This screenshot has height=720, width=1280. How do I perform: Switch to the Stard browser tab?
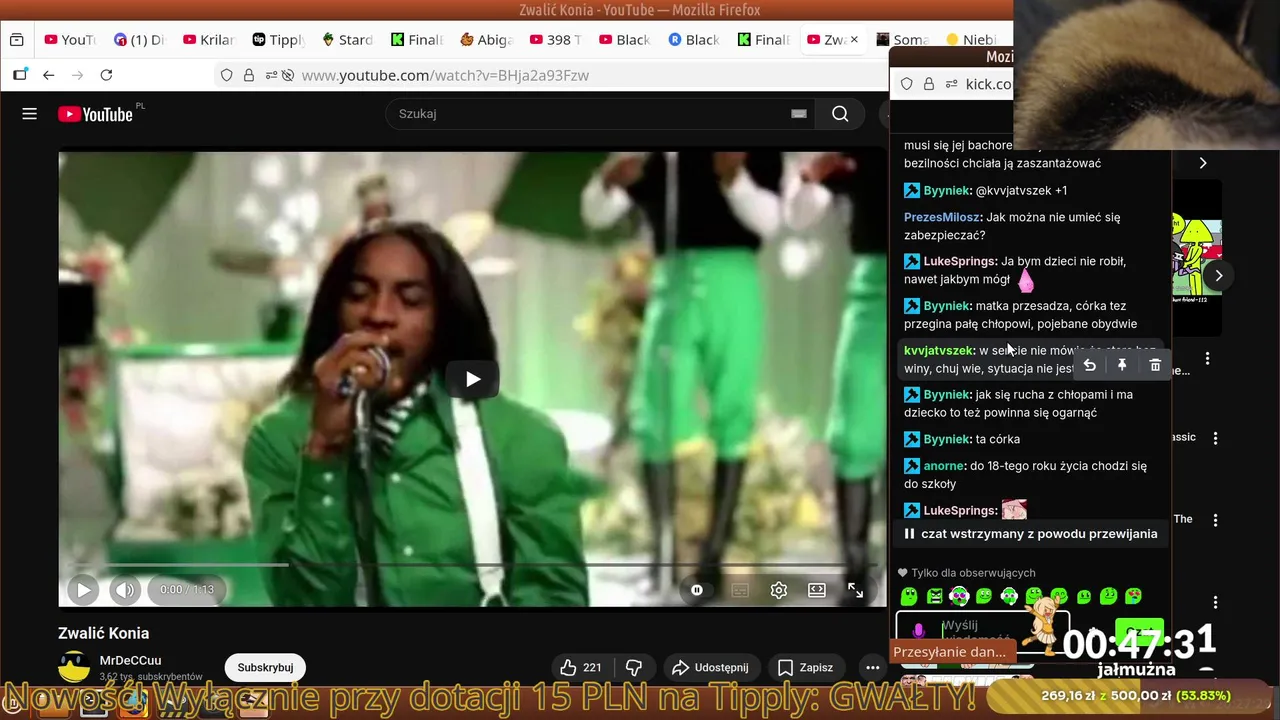pos(347,40)
